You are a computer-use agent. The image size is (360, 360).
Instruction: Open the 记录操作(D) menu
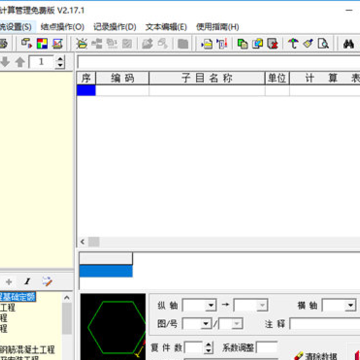click(x=115, y=27)
